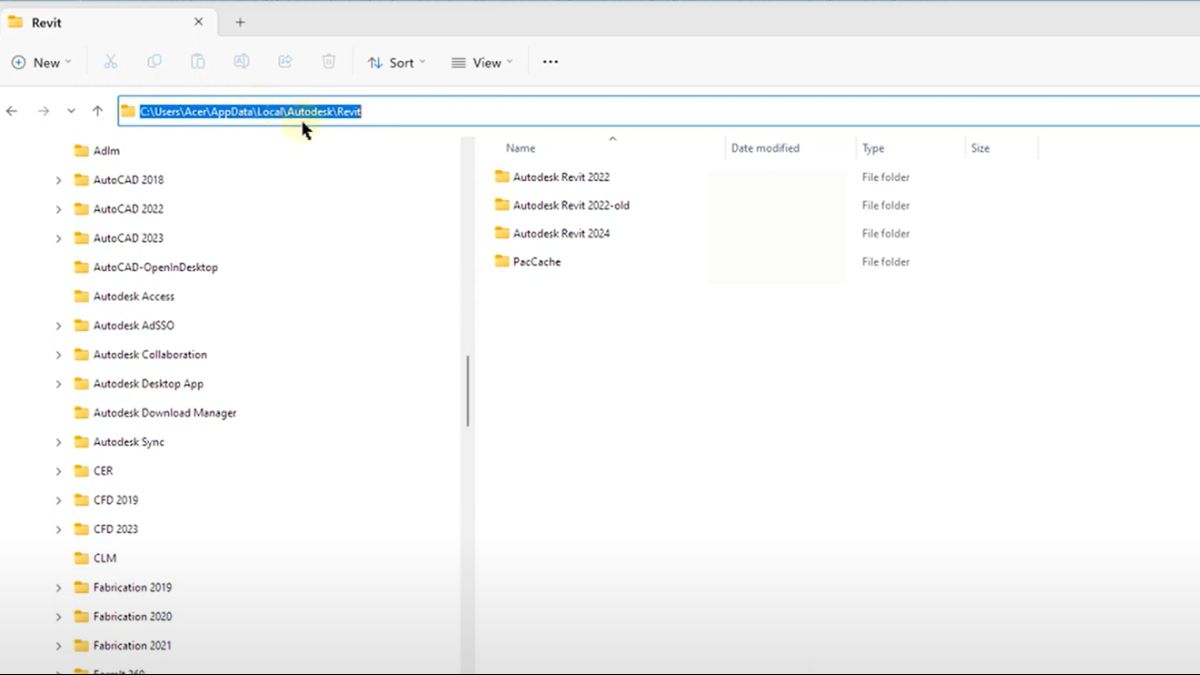Select AutoCAD-OpenInDesktop in navigation tree
Screen dimensions: 1200x675
tap(155, 267)
